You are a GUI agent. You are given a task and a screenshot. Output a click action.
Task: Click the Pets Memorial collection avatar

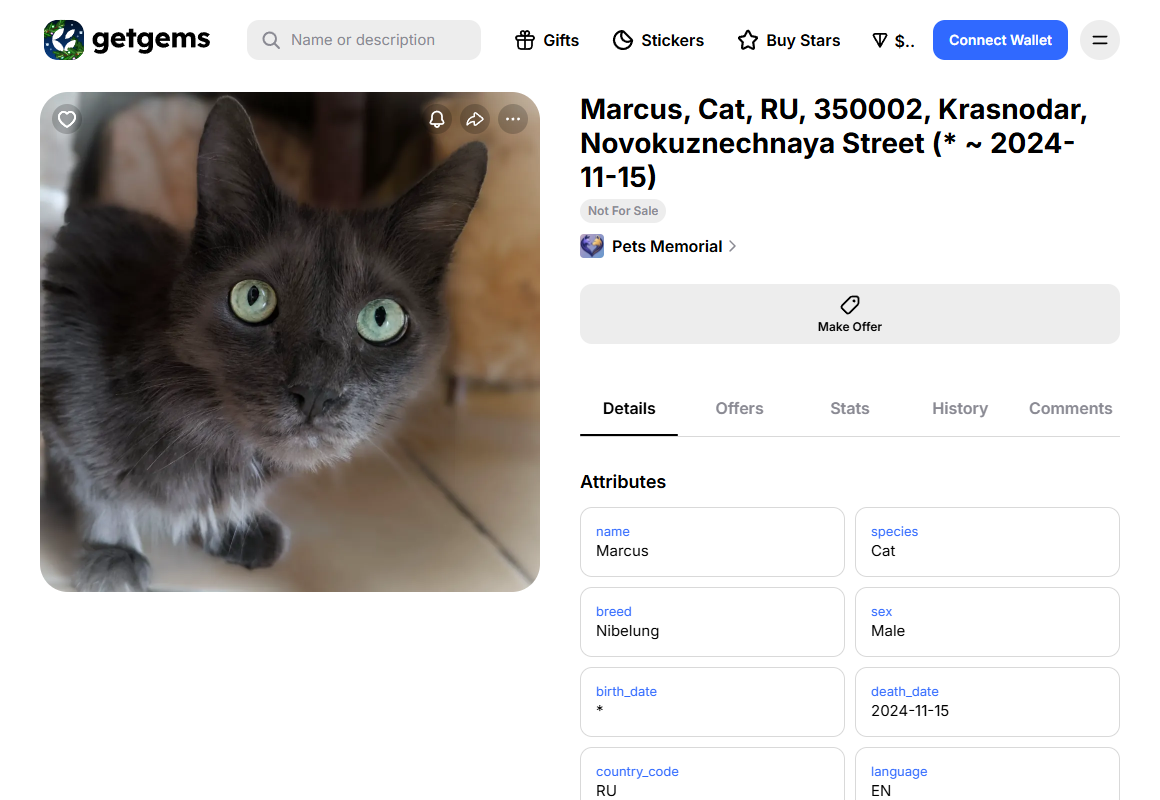click(592, 246)
